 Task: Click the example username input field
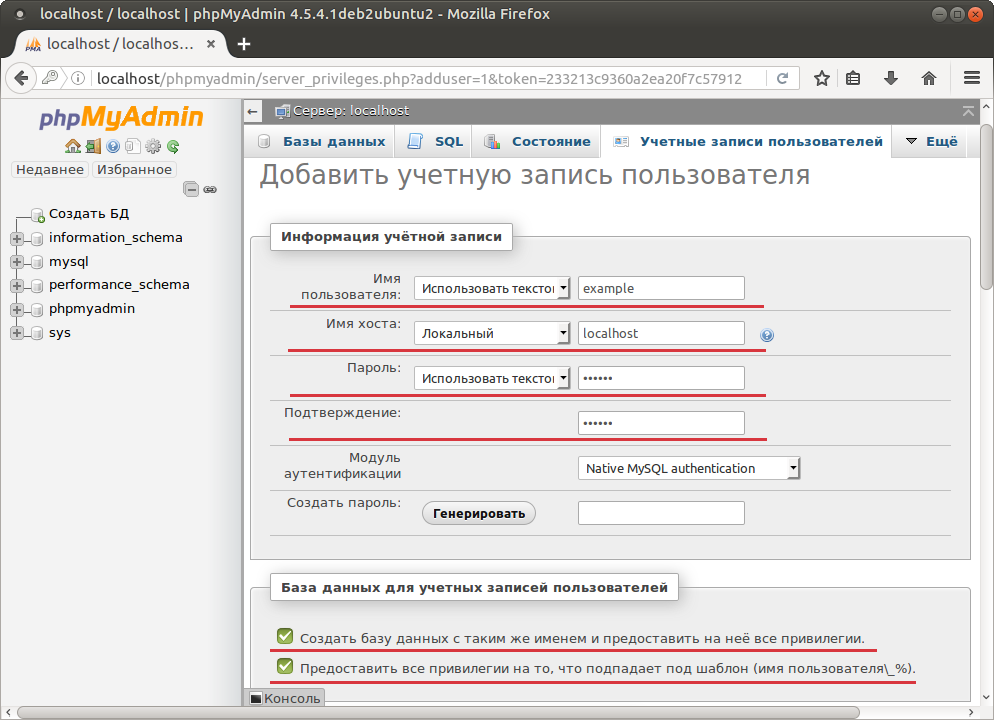coord(660,288)
